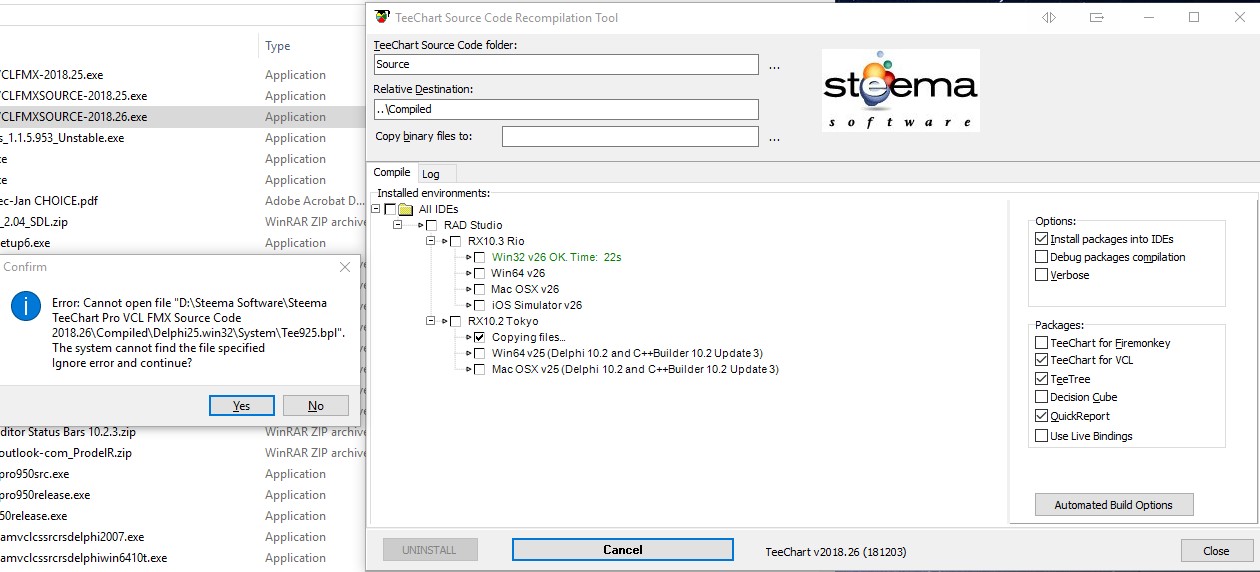This screenshot has width=1260, height=572.
Task: Toggle the All IDEs checkbox
Action: pyautogui.click(x=390, y=209)
